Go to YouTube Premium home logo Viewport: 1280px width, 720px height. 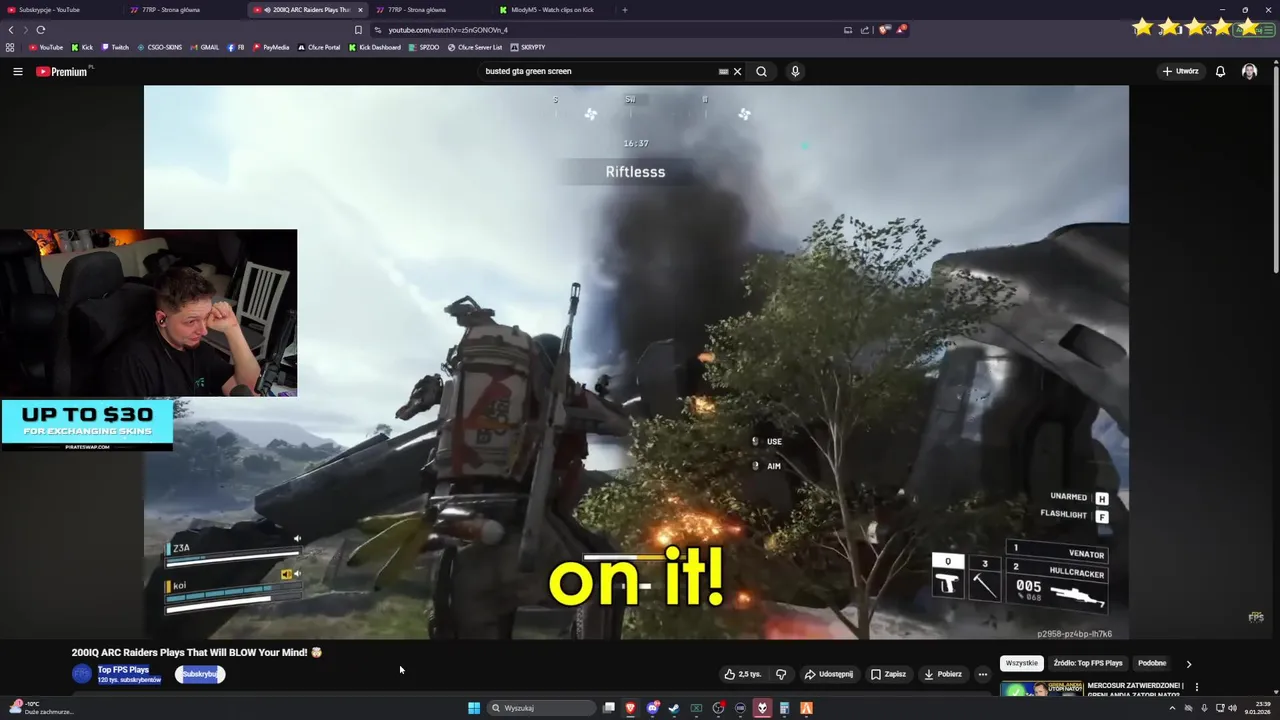[x=62, y=71]
